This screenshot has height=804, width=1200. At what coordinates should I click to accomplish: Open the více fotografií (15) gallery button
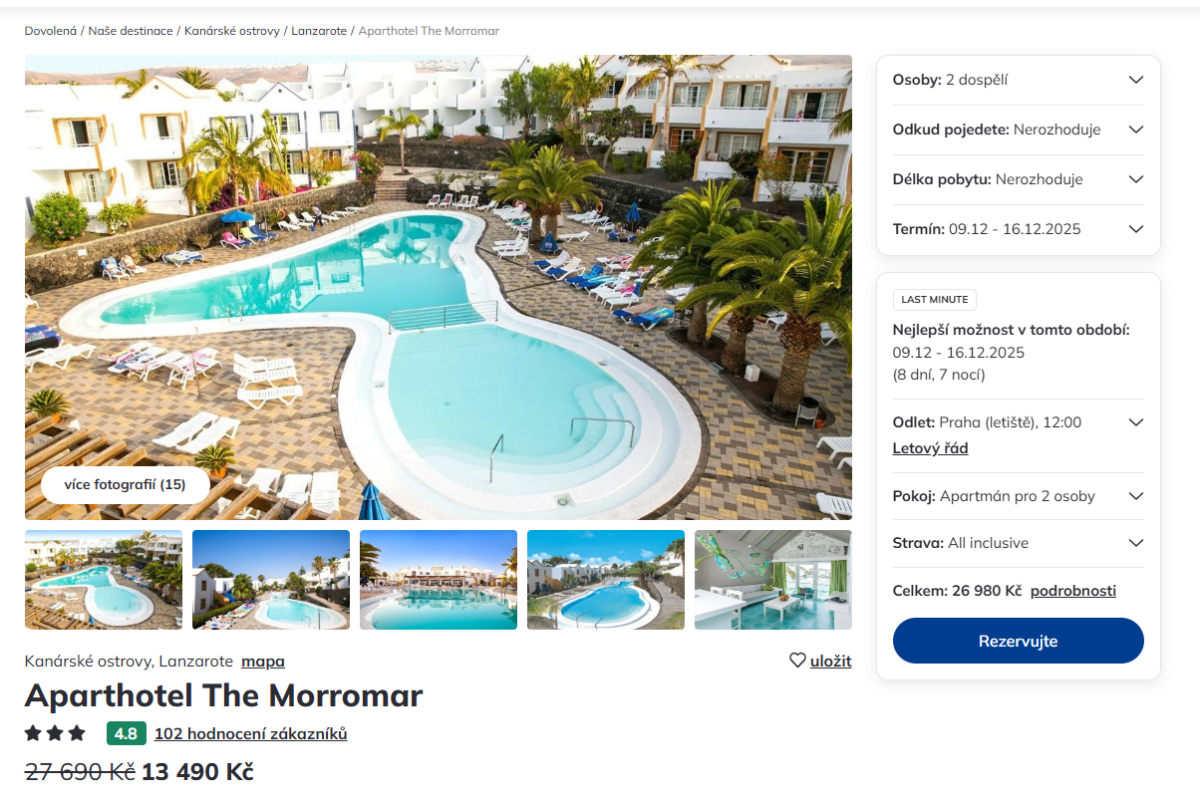pos(125,485)
